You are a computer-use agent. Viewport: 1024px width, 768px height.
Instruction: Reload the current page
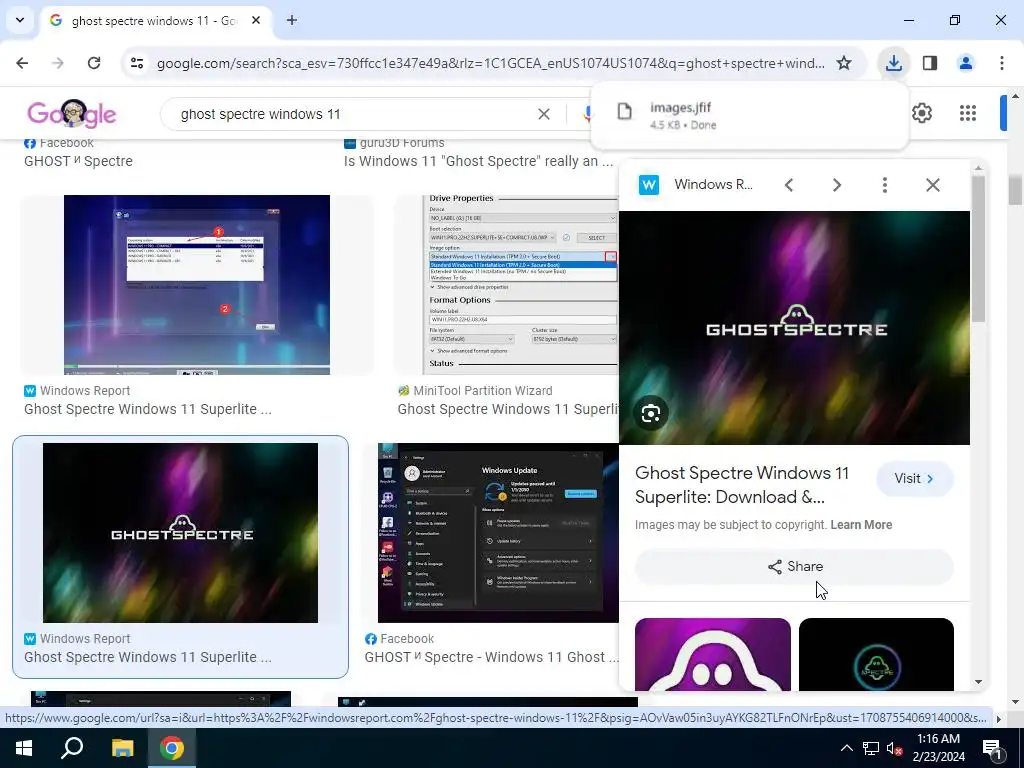(x=94, y=63)
